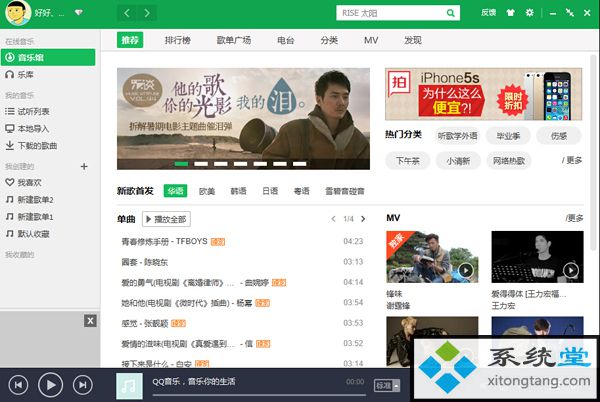Open settings gear icon

point(530,13)
